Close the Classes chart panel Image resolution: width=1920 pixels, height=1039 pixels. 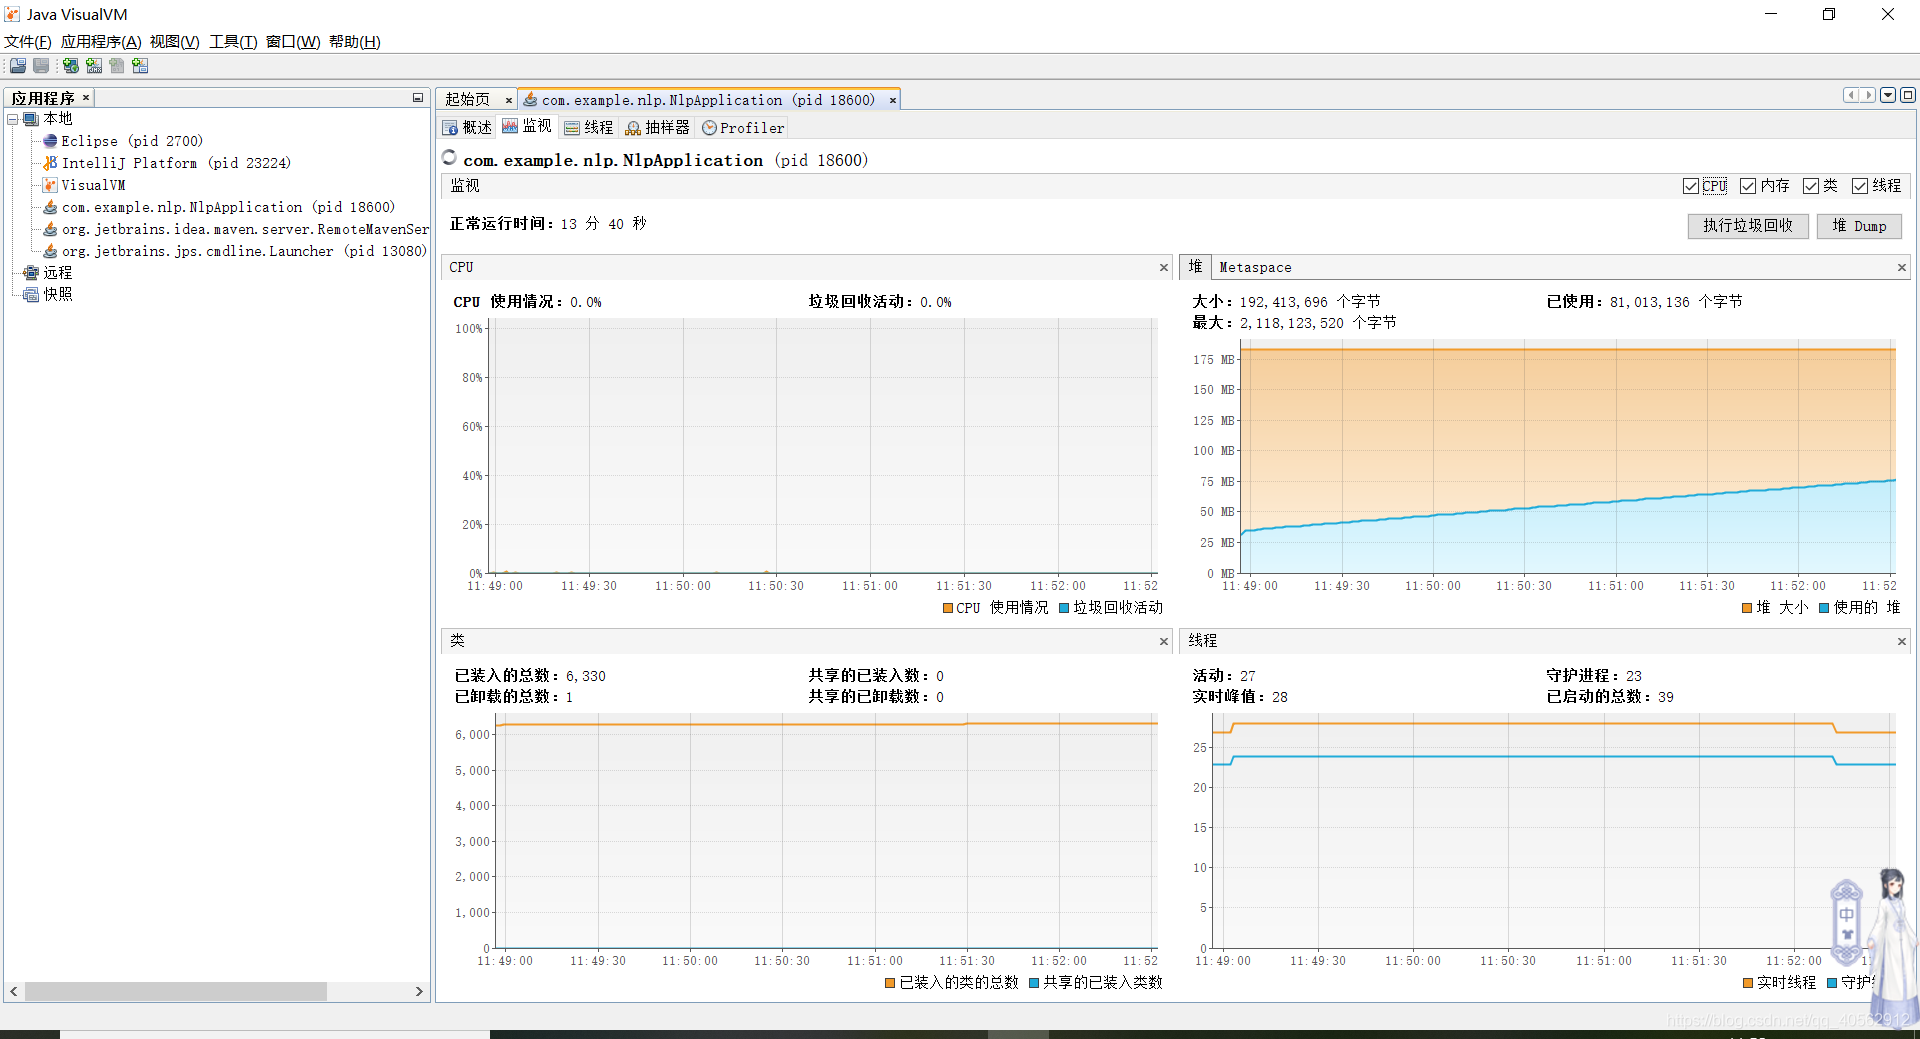tap(1164, 641)
